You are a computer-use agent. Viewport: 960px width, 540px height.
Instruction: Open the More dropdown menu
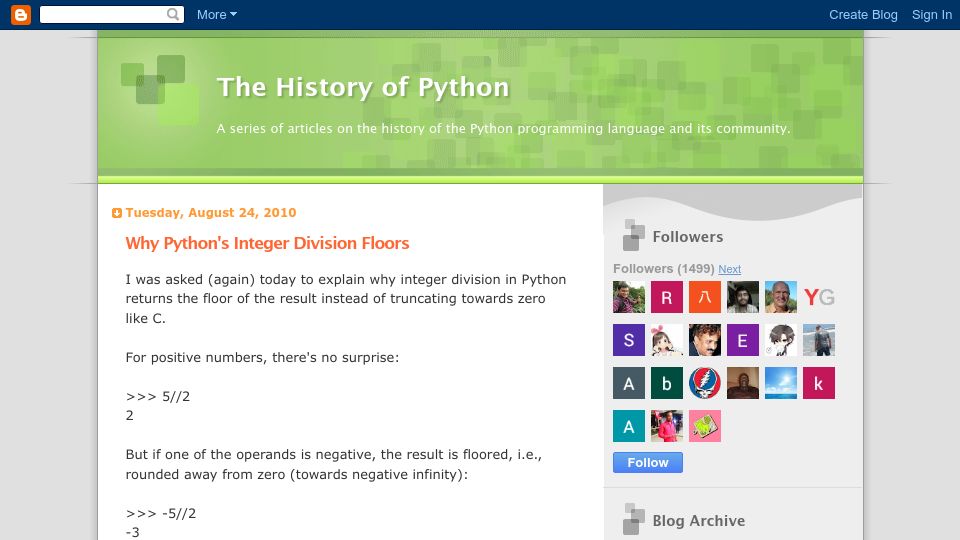pyautogui.click(x=217, y=15)
